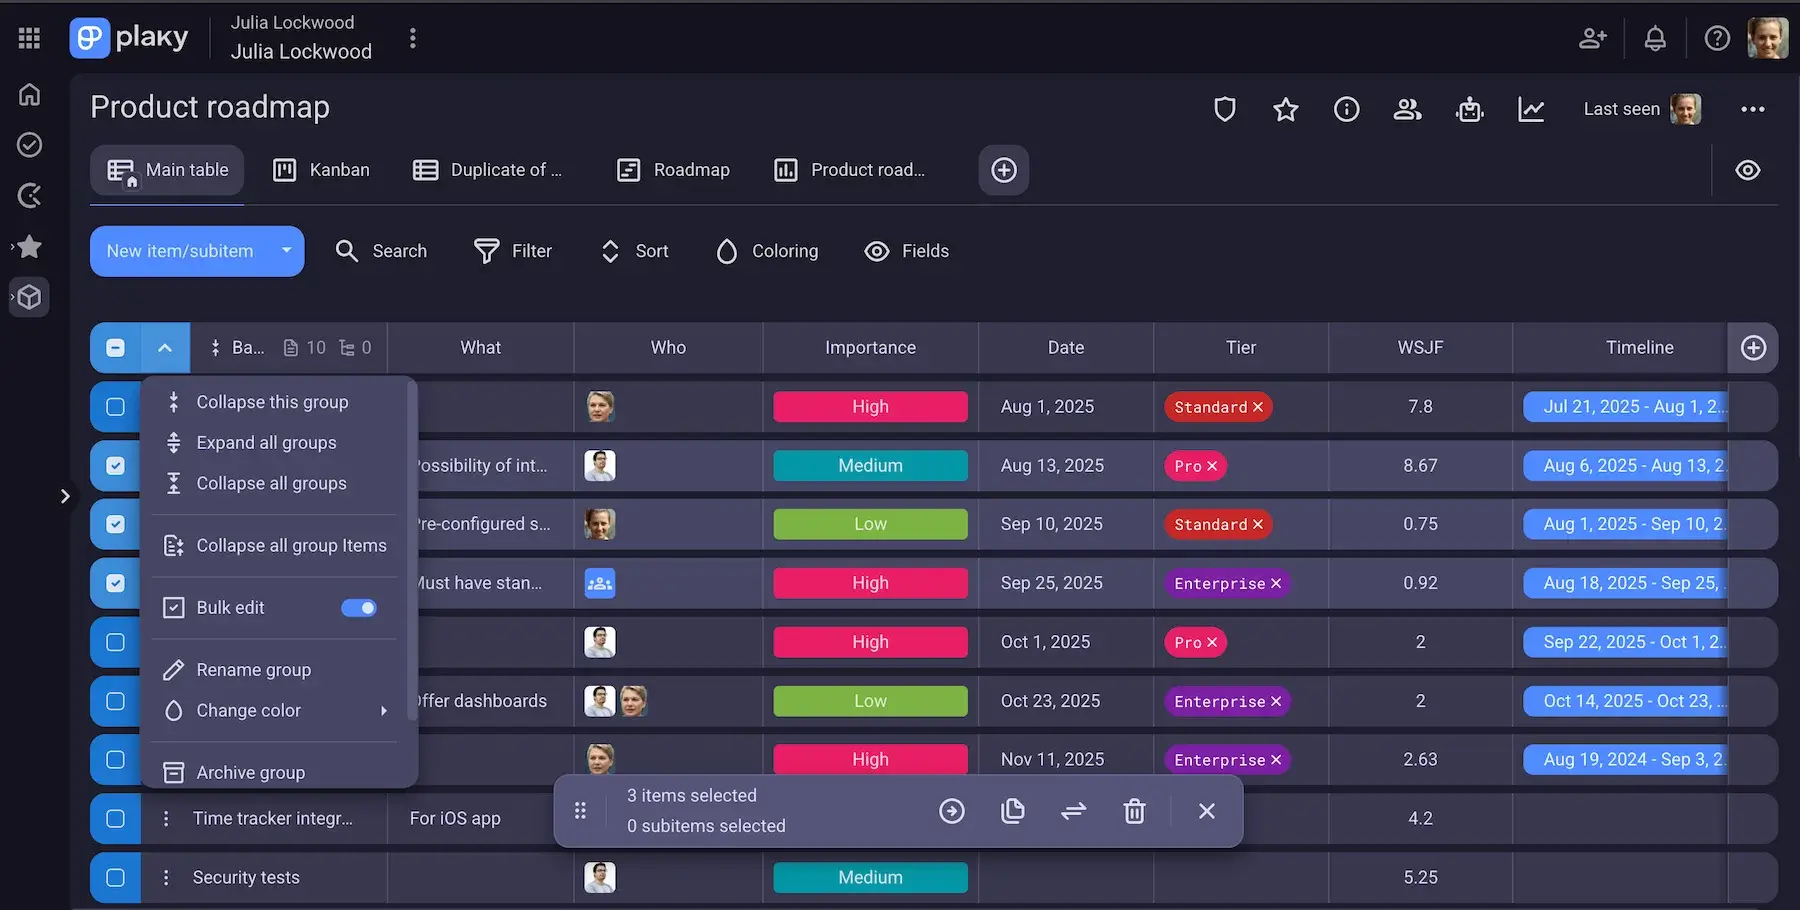Open the New item/subitem dropdown arrow
1800x910 pixels.
[286, 251]
